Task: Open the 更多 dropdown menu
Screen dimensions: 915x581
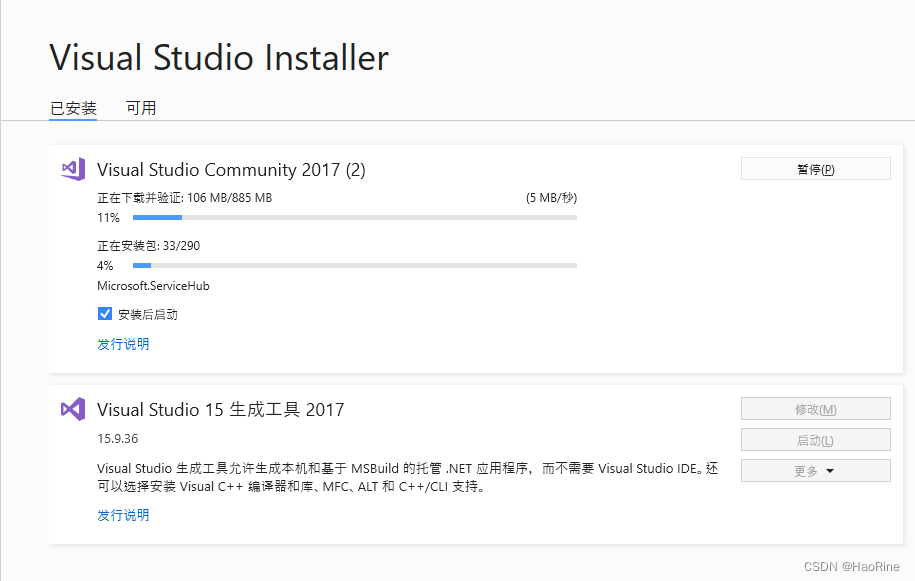Action: [x=814, y=470]
